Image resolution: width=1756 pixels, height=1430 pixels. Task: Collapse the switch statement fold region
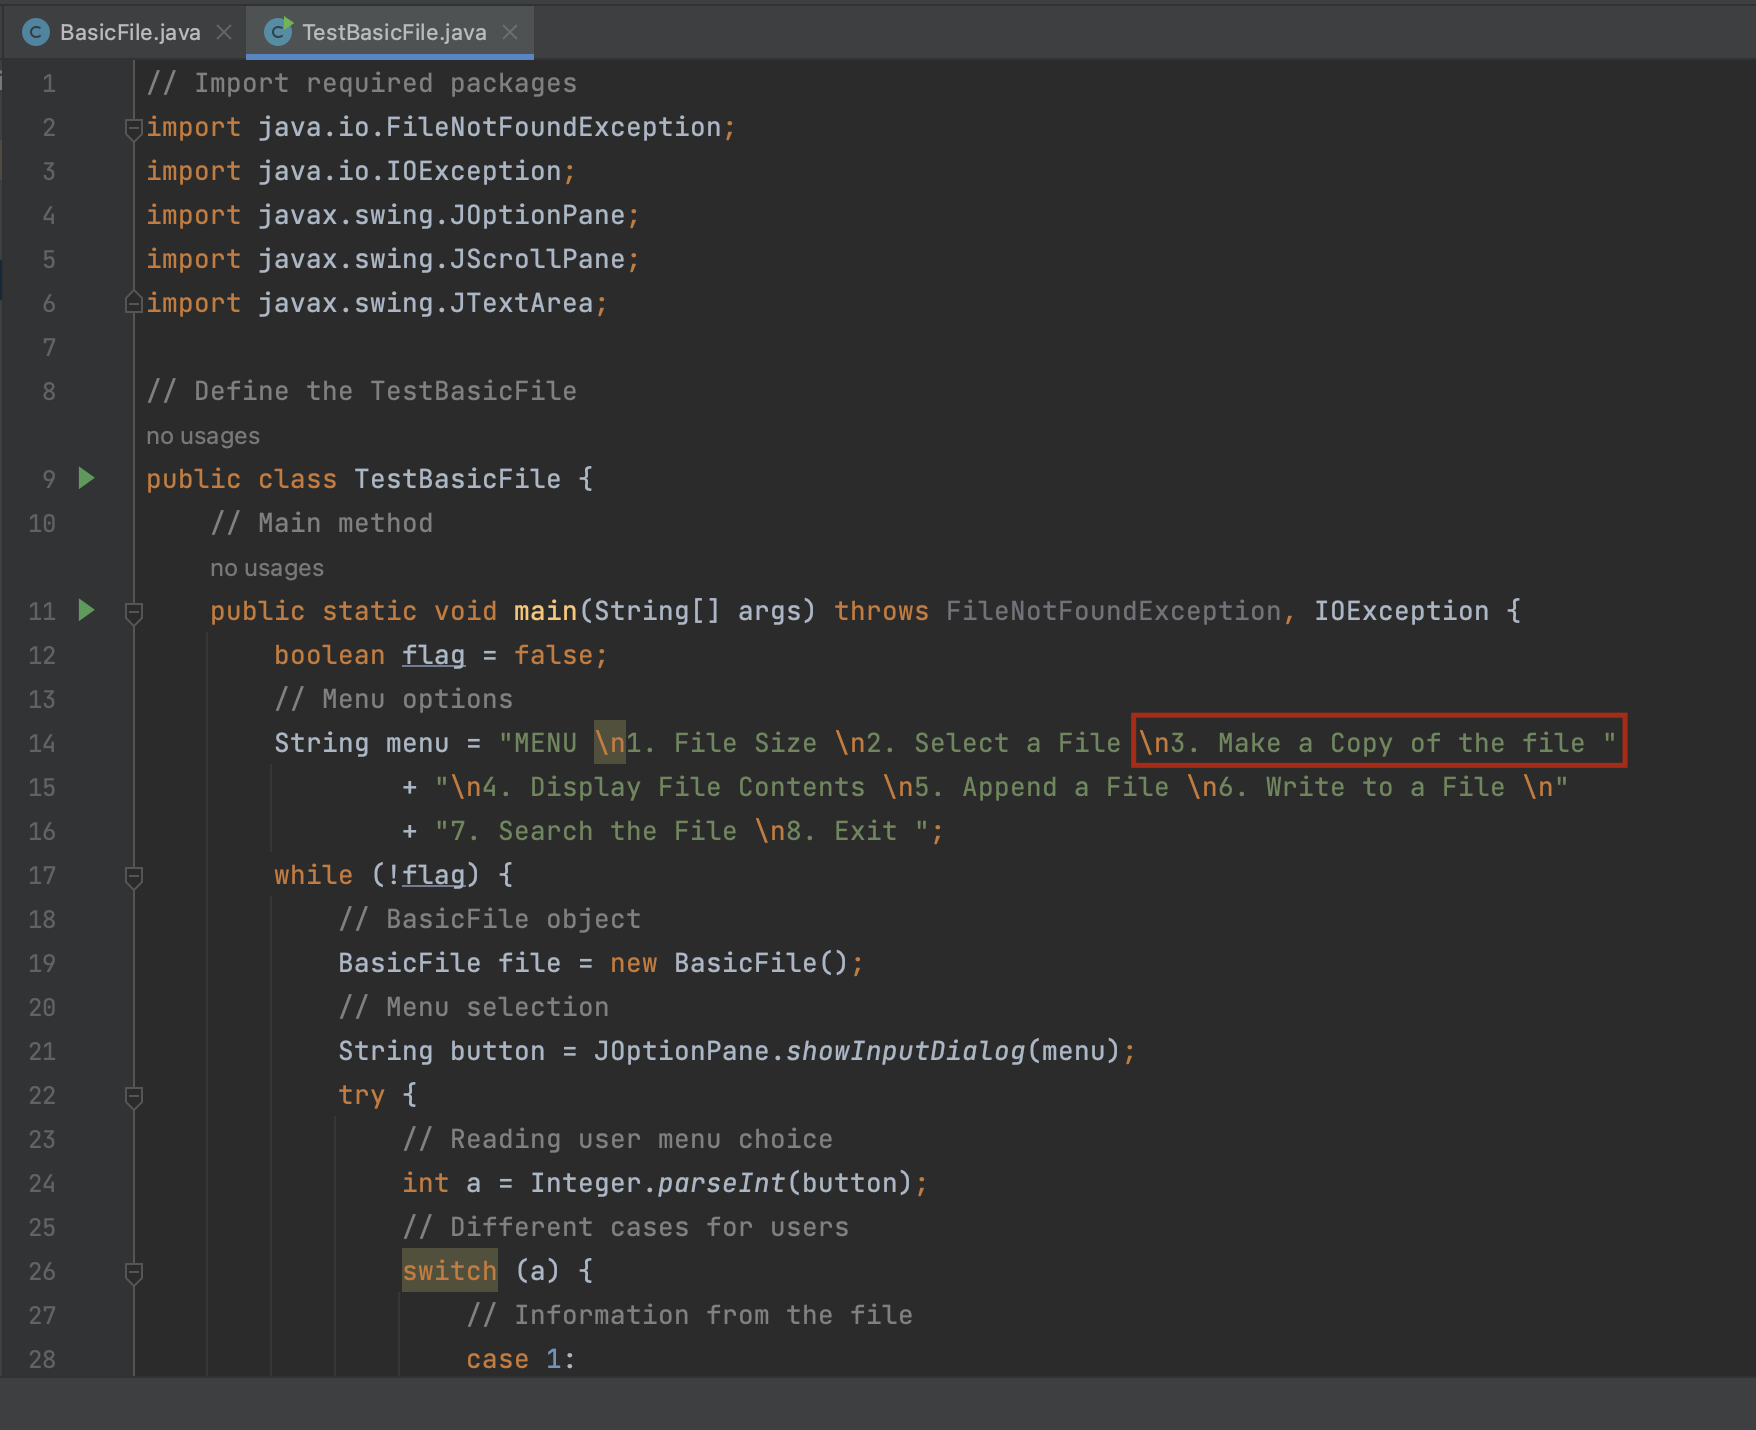tap(133, 1271)
